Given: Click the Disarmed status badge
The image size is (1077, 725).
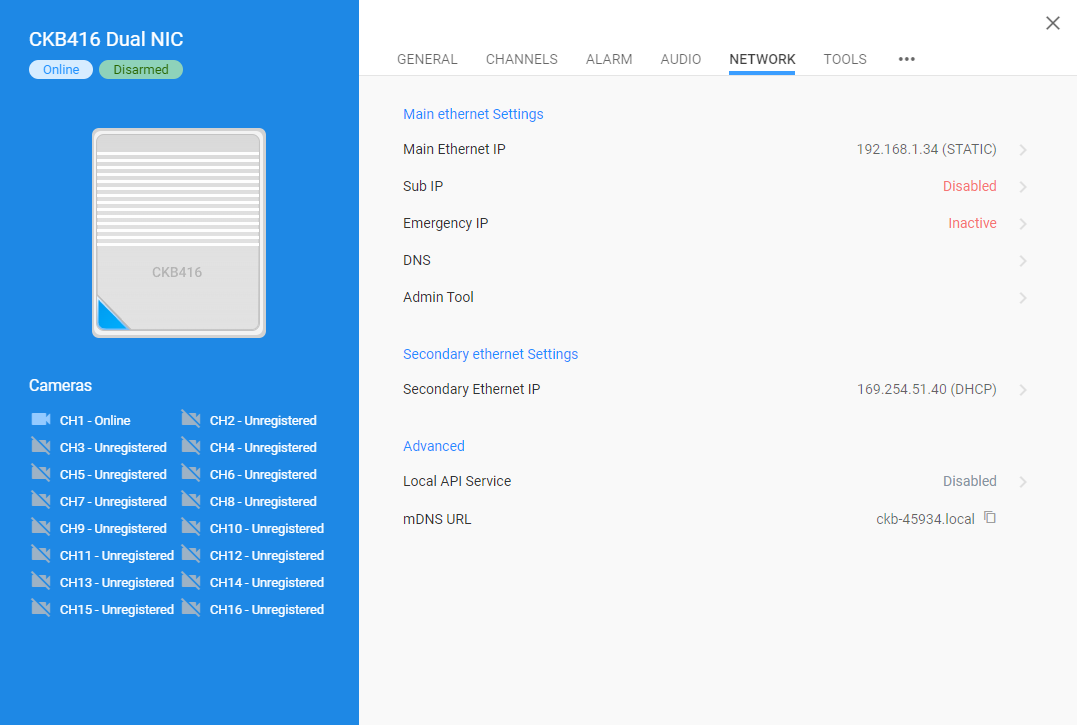Looking at the screenshot, I should click(141, 69).
